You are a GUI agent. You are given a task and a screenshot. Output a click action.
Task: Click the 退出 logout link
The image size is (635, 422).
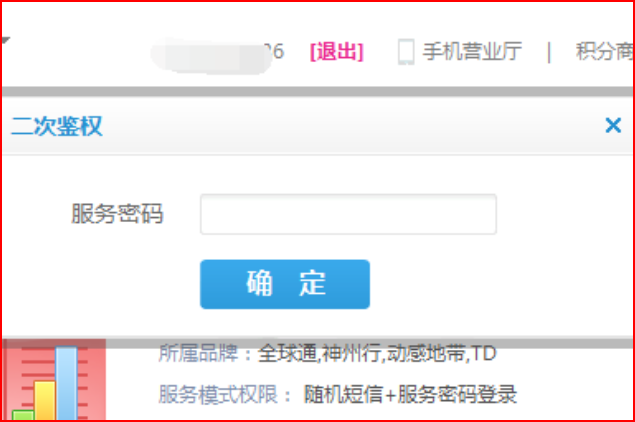point(337,52)
